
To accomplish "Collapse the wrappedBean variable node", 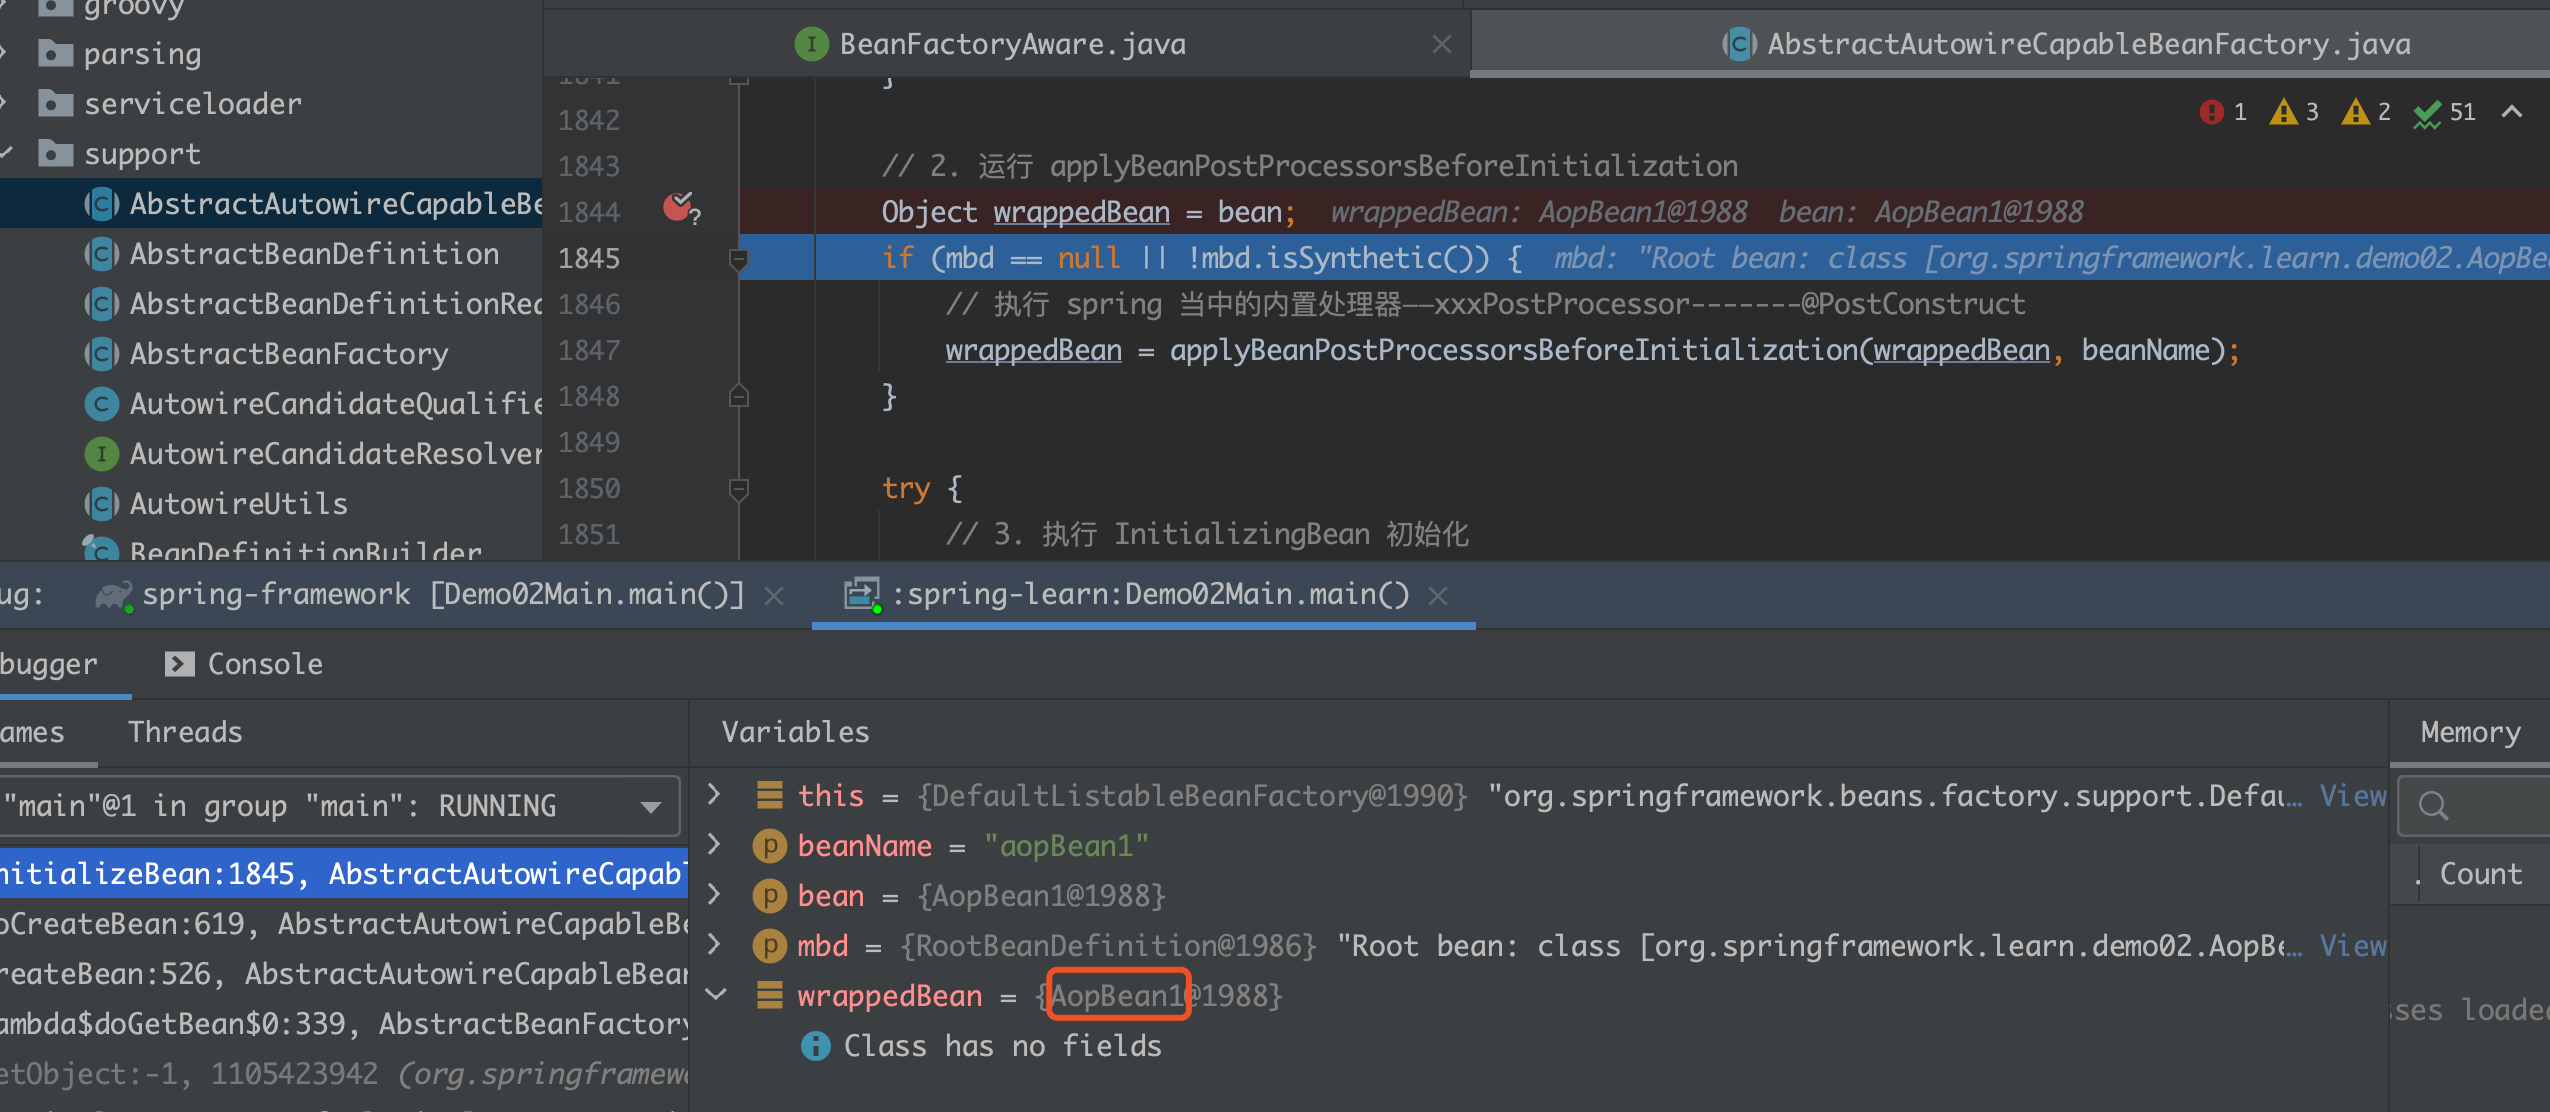I will [x=715, y=995].
